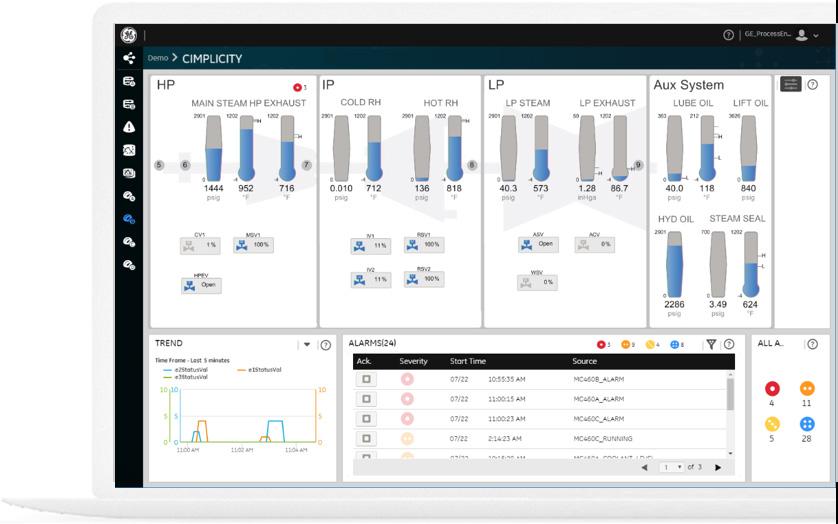The height and width of the screenshot is (524, 838).
Task: Click the ACV valve button 0%
Action: coord(594,244)
